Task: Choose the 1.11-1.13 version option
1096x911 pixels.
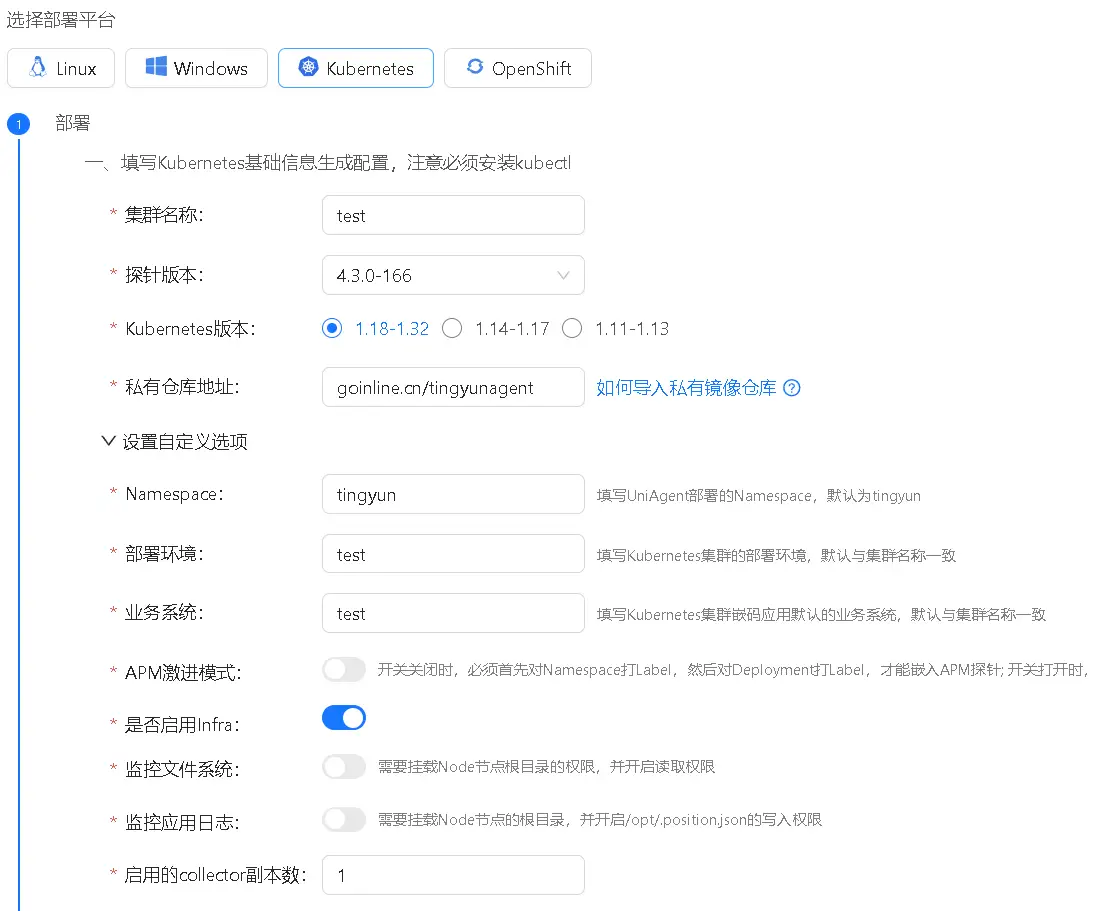Action: click(572, 327)
